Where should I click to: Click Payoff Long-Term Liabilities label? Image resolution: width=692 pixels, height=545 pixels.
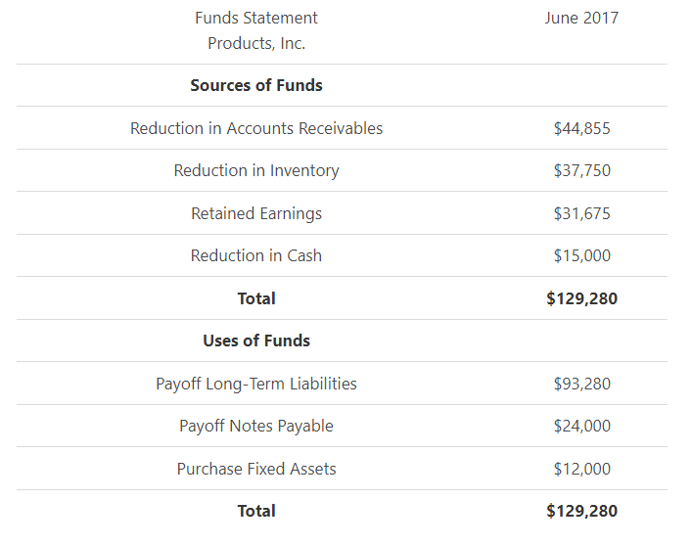(x=256, y=384)
